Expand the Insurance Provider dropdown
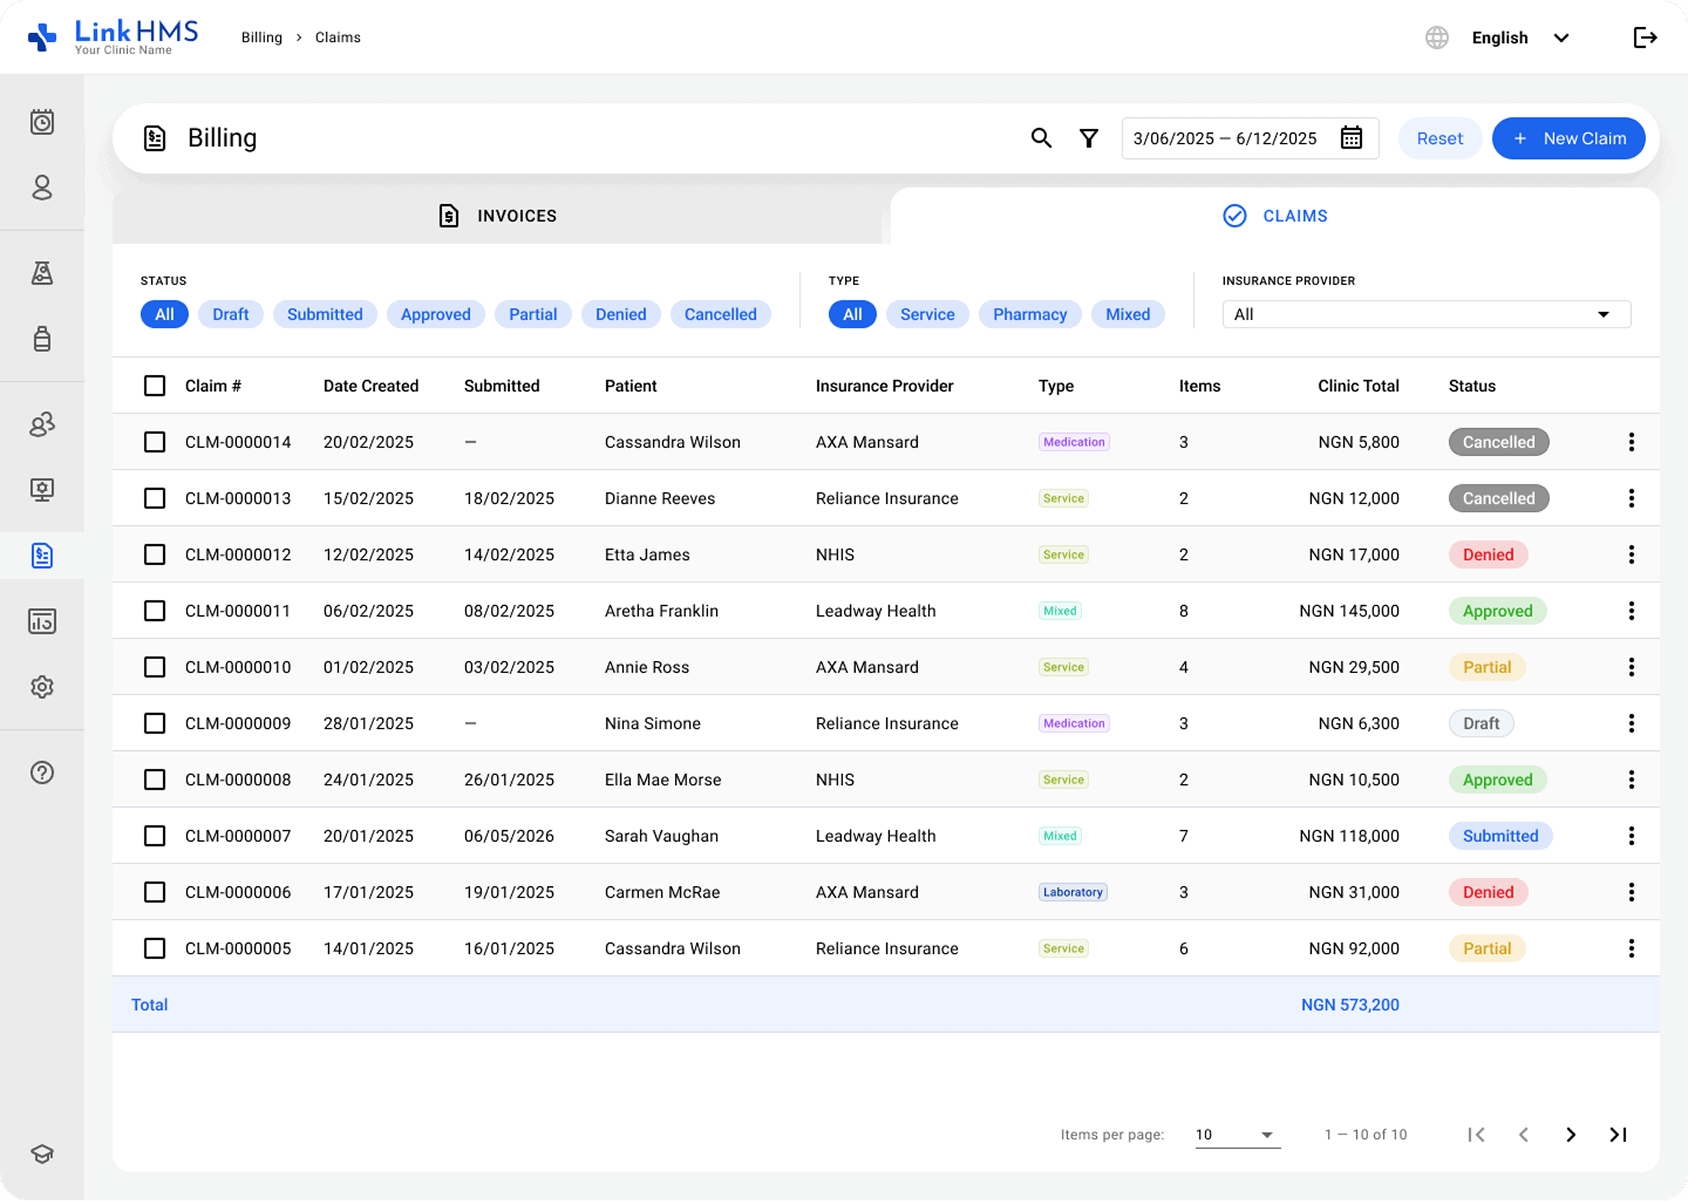Viewport: 1688px width, 1201px height. tap(1426, 314)
